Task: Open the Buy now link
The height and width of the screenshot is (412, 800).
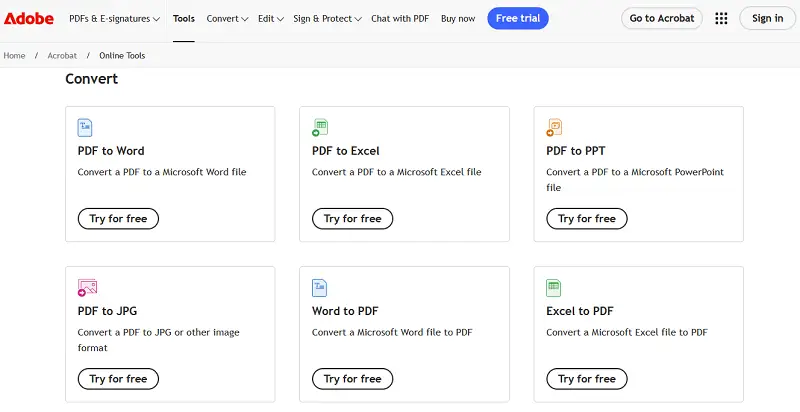Action: [x=458, y=18]
